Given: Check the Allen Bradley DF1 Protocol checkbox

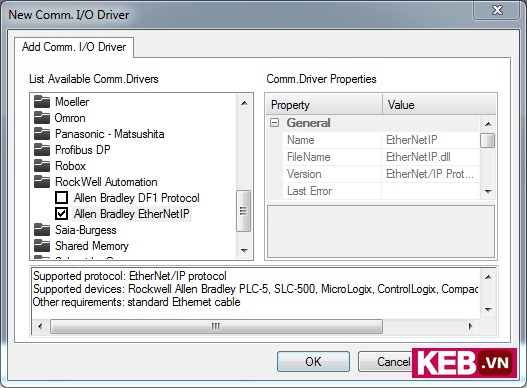Looking at the screenshot, I should [61, 198].
